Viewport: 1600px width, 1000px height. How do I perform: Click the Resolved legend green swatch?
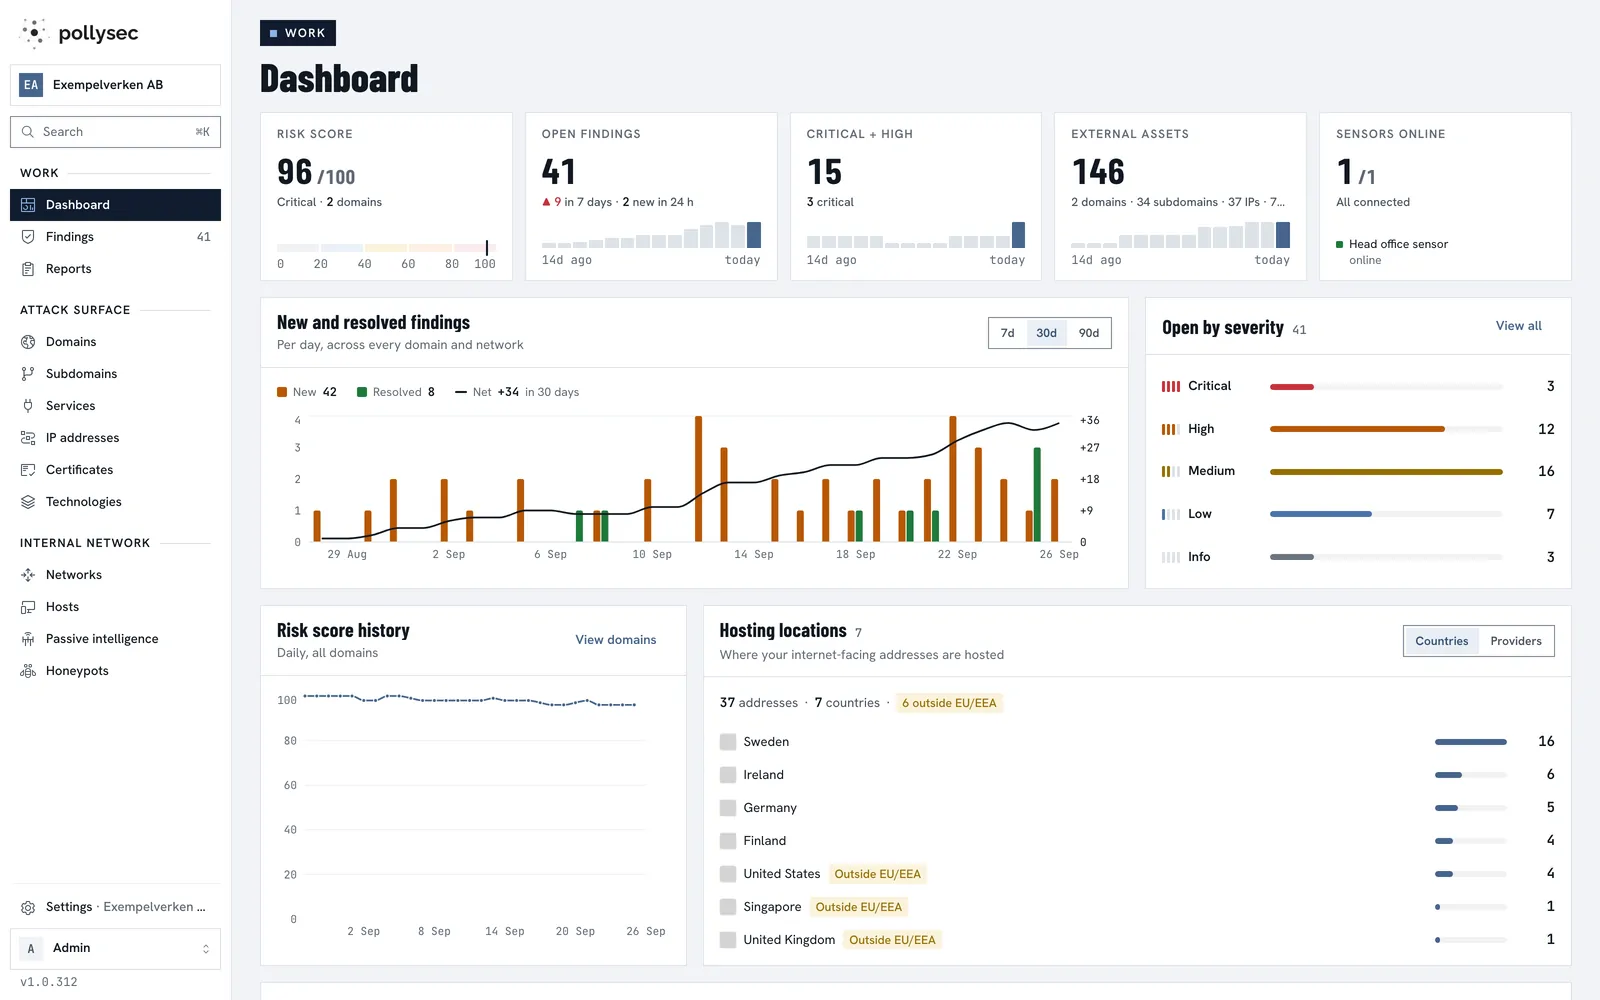(x=362, y=392)
